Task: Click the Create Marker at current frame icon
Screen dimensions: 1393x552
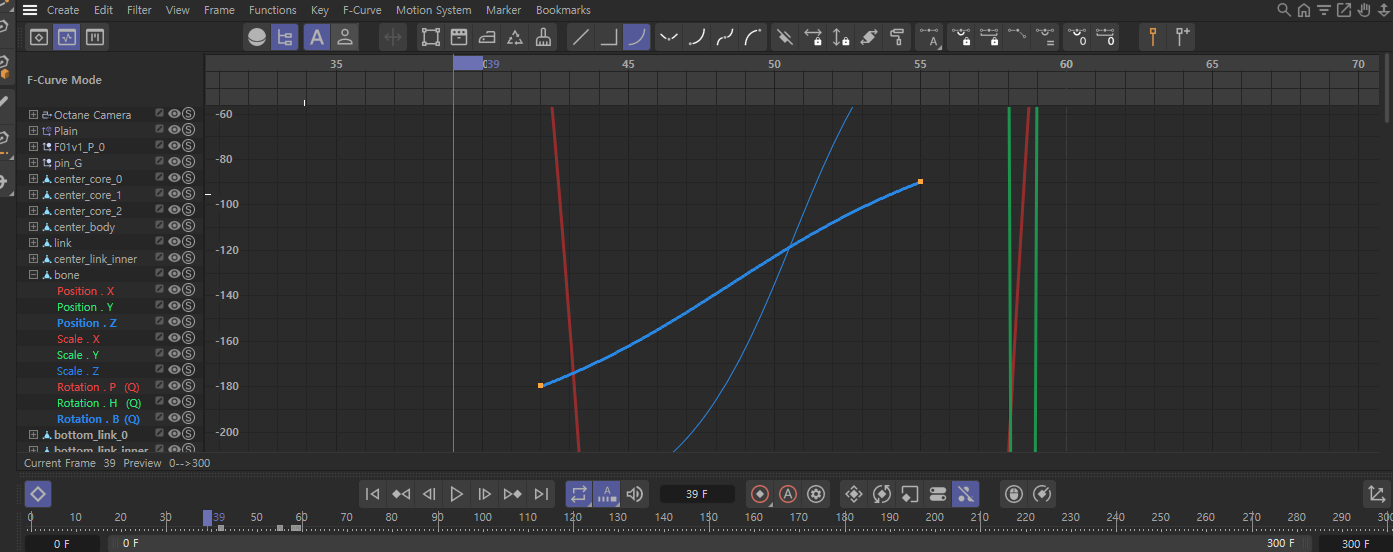Action: click(x=1153, y=38)
